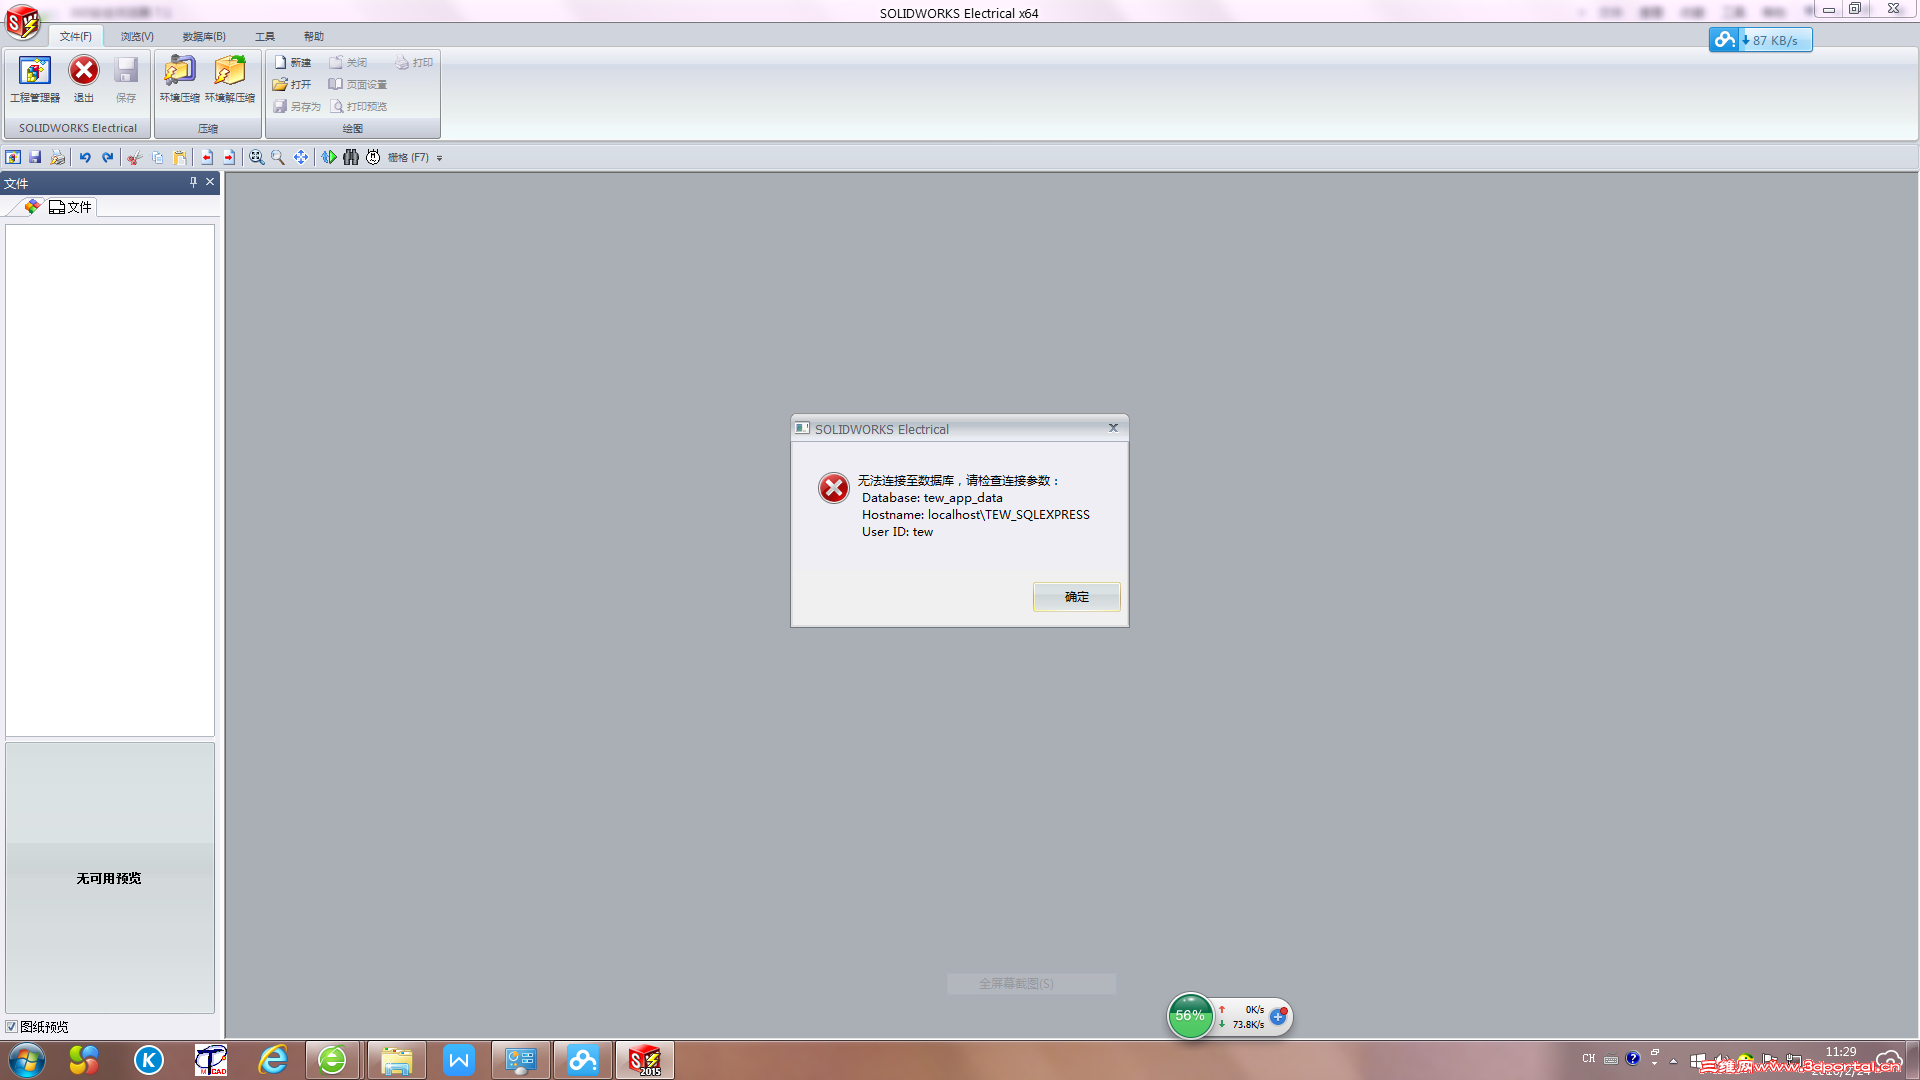Click the 环境压缩 archive environment icon
The height and width of the screenshot is (1080, 1920).
pyautogui.click(x=180, y=80)
